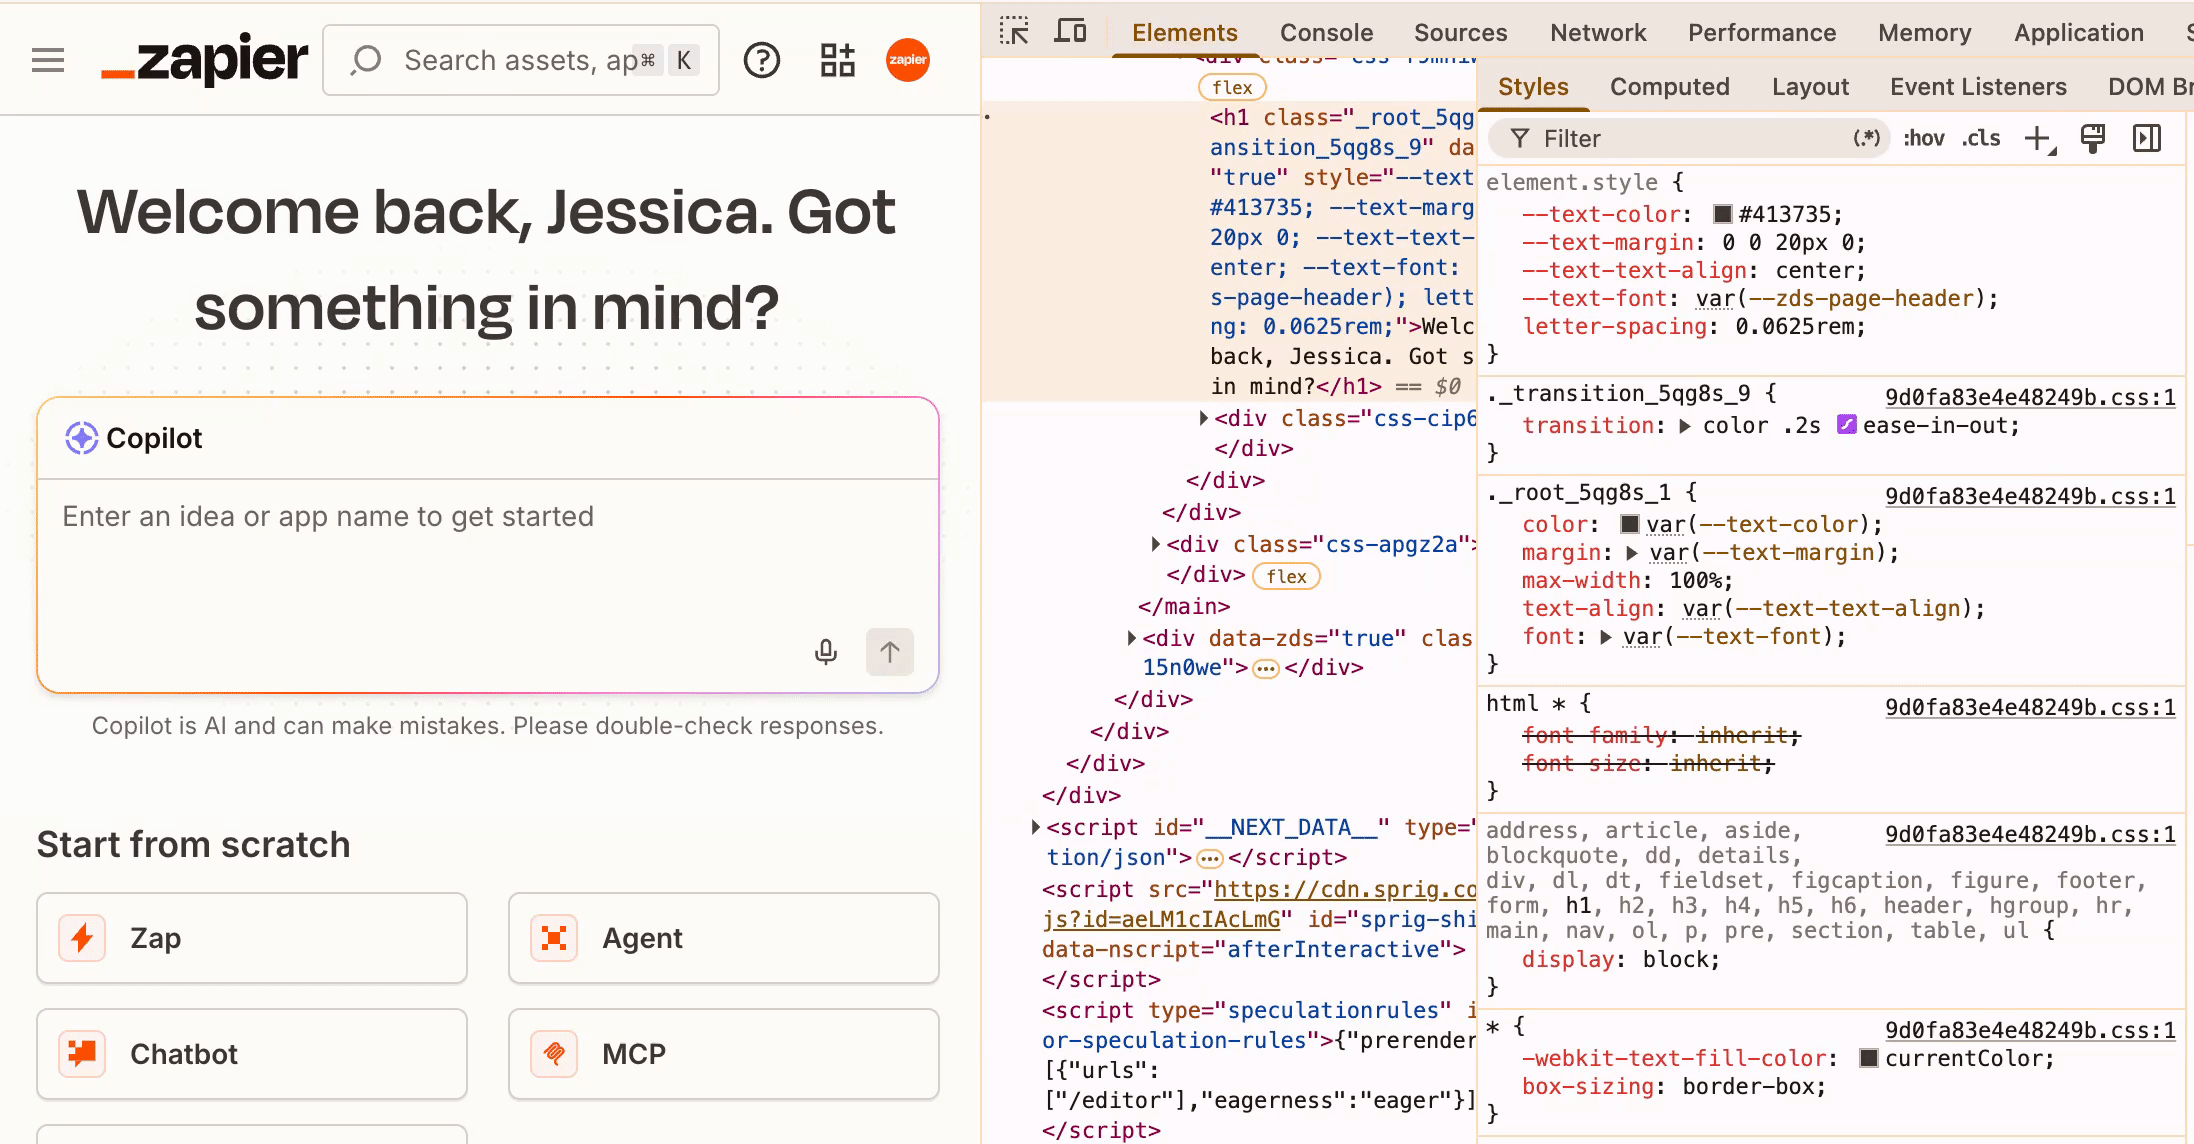Click the currentColor swatch

(1868, 1058)
